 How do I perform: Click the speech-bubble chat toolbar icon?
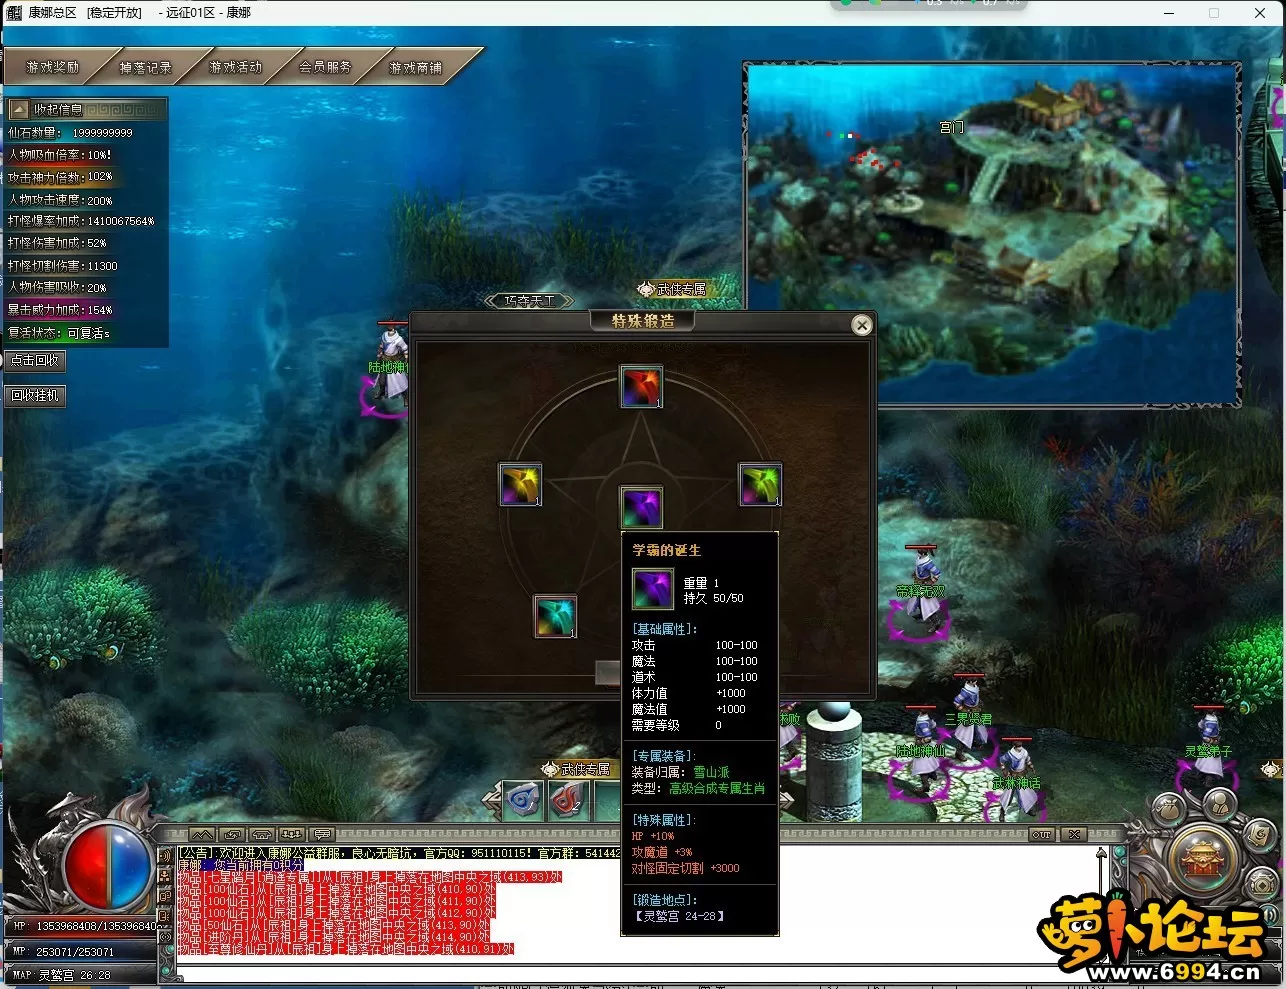[x=322, y=834]
